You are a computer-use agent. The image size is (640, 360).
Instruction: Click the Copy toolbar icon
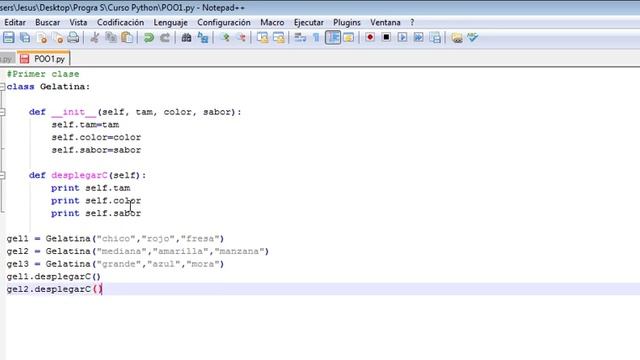click(111, 38)
